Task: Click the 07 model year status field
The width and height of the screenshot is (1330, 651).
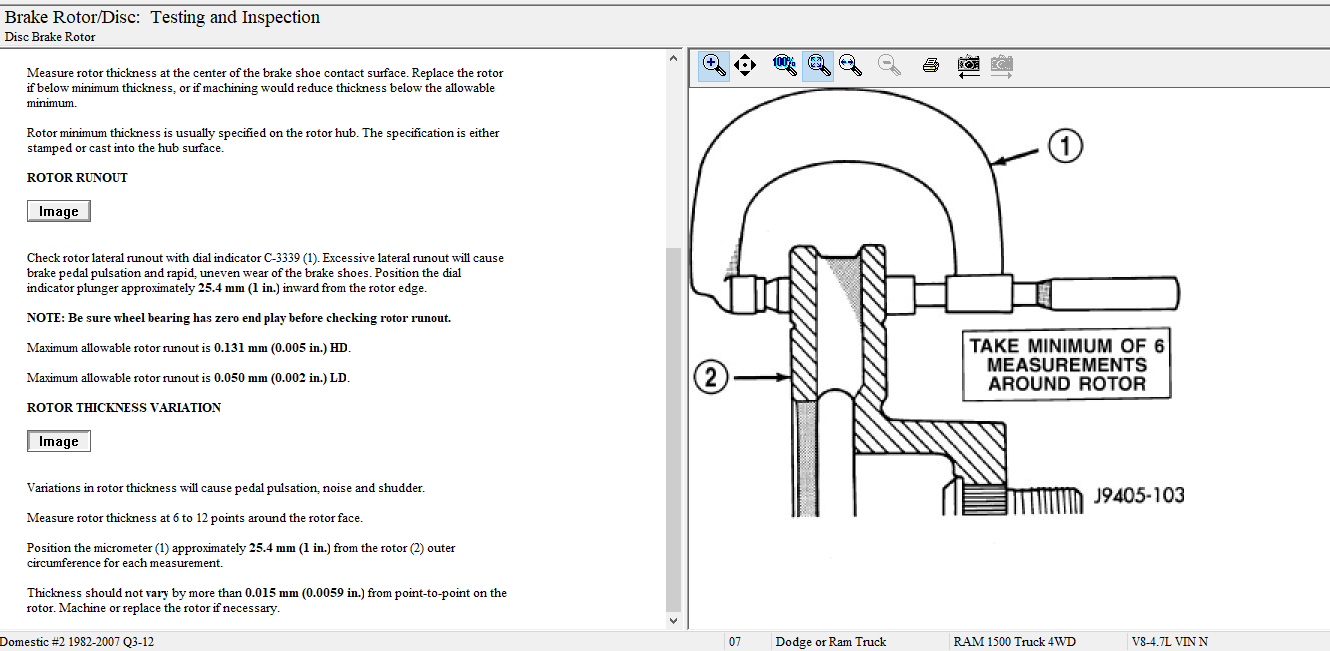Action: (x=735, y=641)
